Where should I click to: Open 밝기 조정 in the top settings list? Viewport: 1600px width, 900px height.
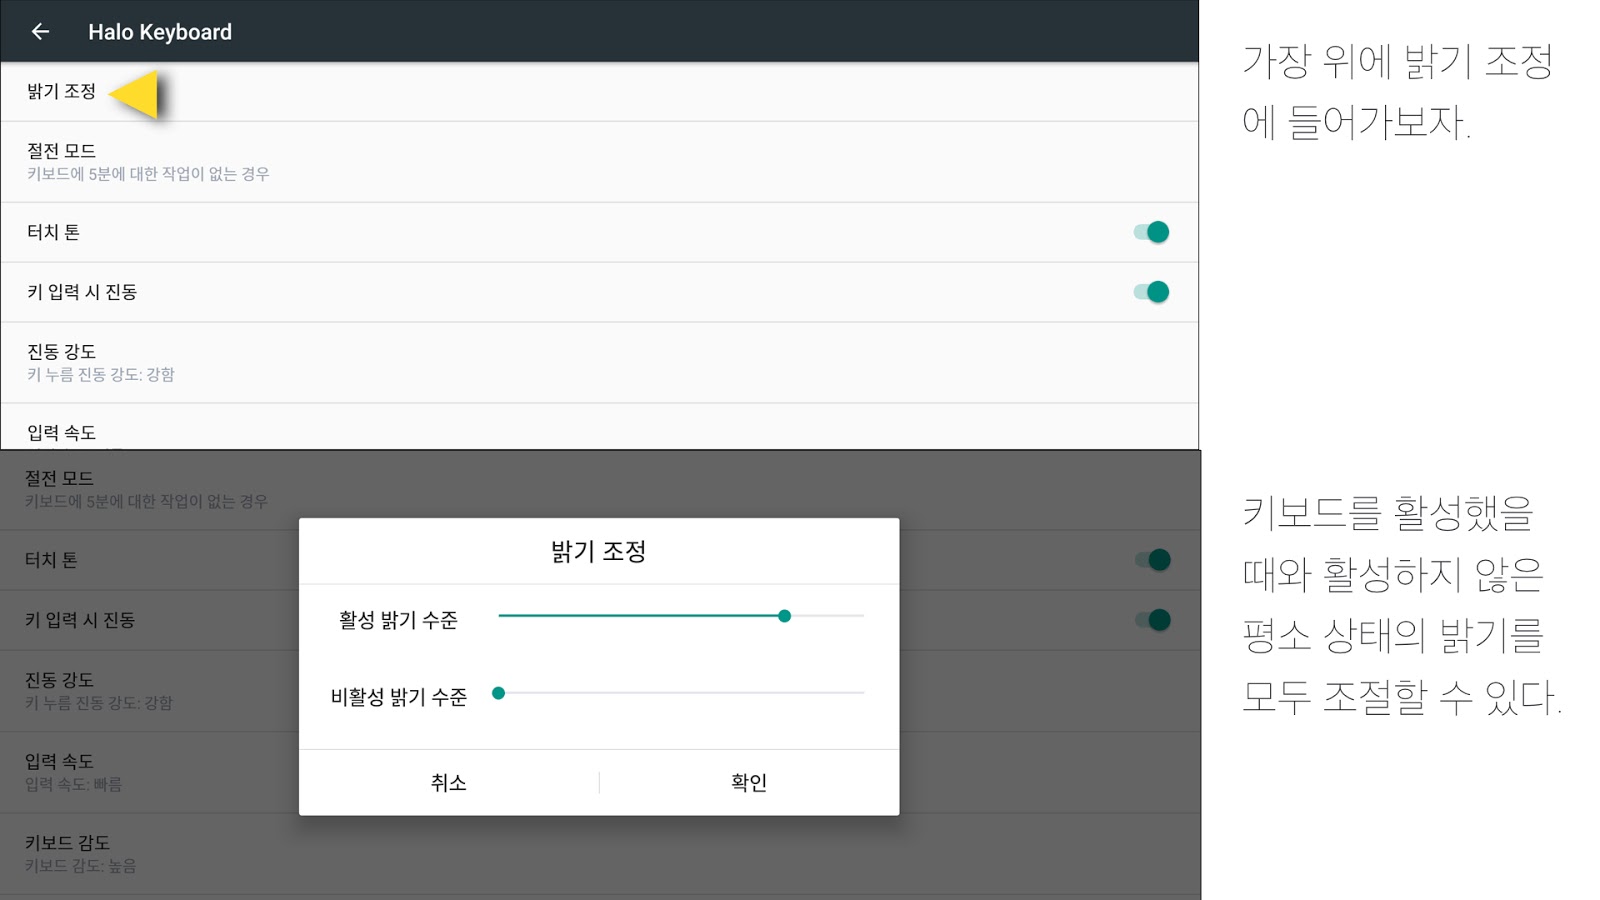pyautogui.click(x=599, y=92)
